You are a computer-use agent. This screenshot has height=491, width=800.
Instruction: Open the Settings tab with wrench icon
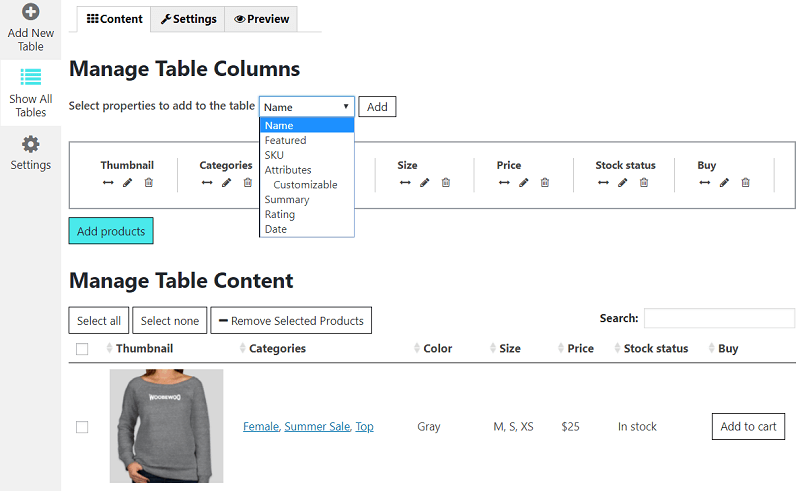pyautogui.click(x=188, y=19)
